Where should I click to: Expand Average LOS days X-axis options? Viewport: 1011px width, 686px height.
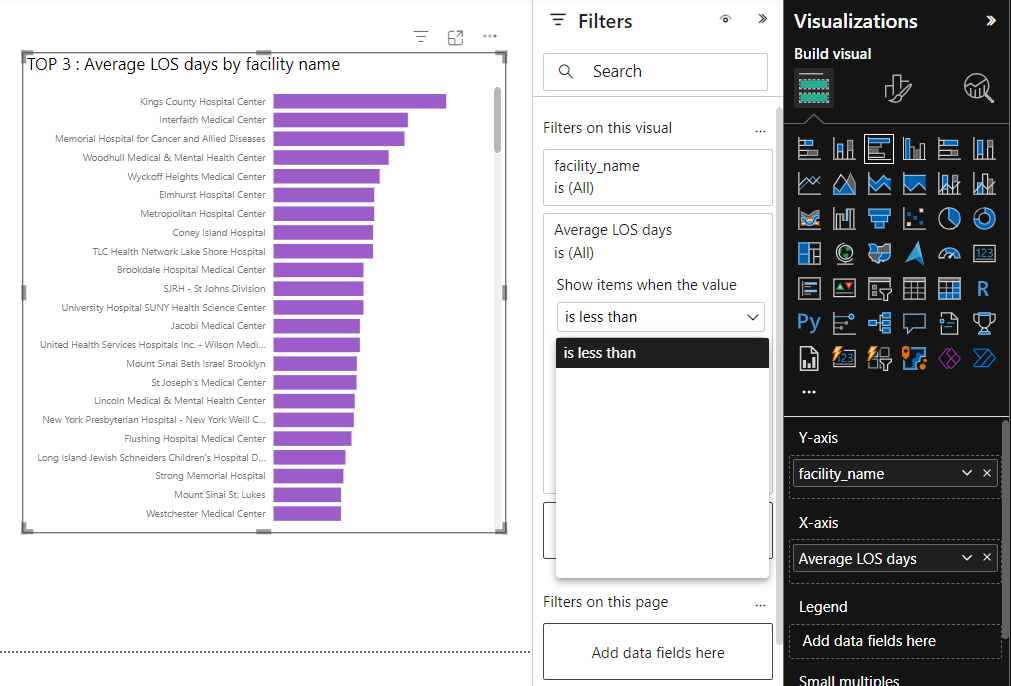pos(966,558)
